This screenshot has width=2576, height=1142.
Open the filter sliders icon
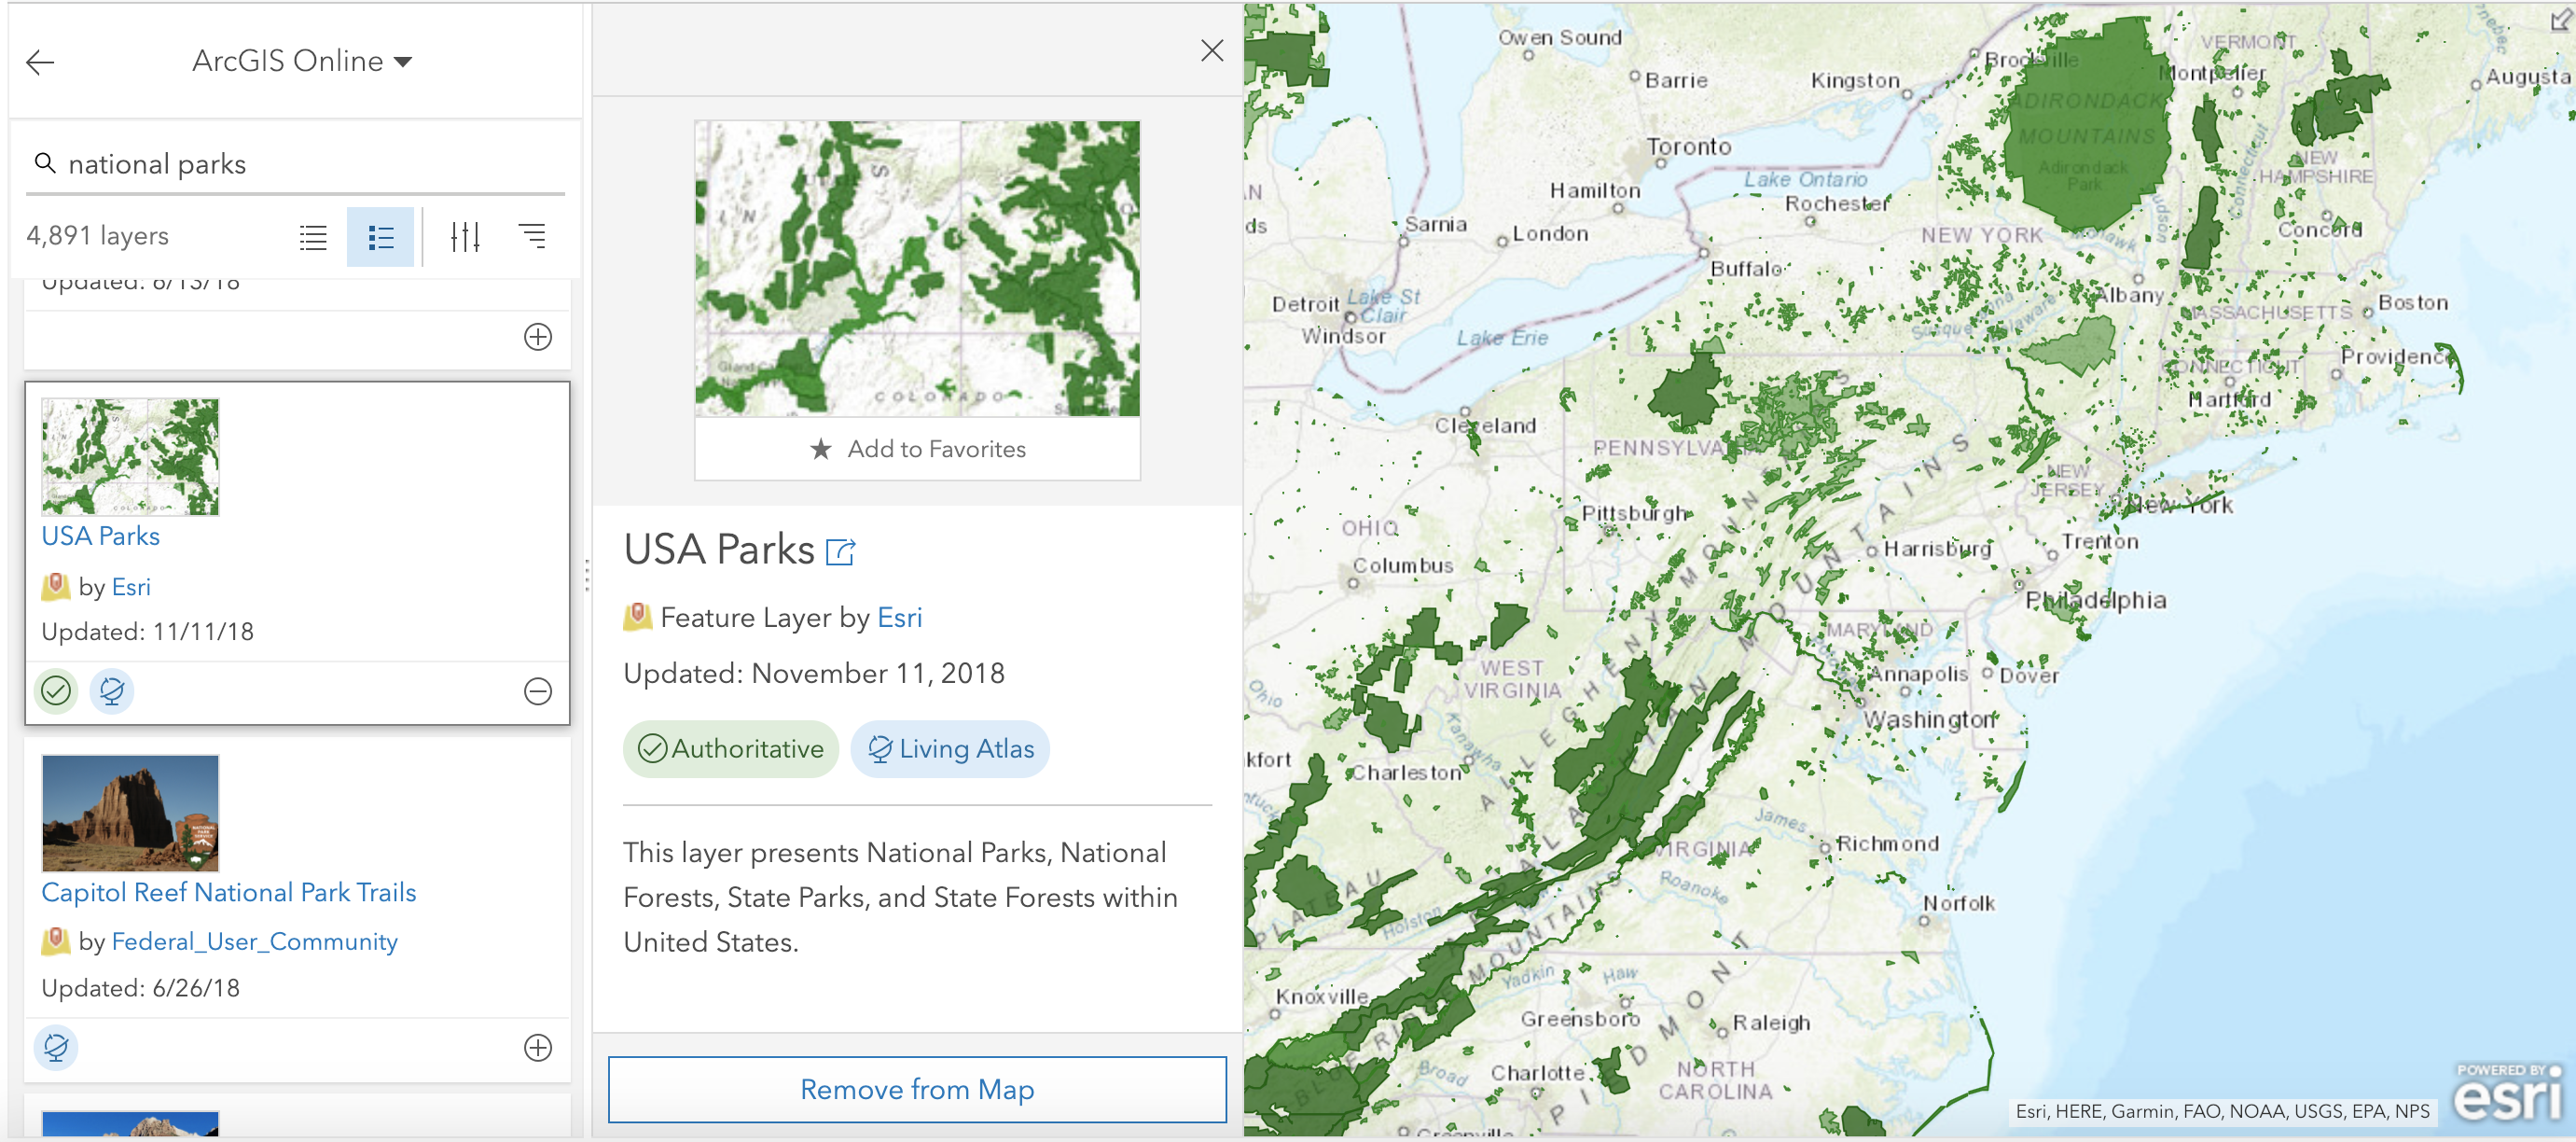tap(465, 237)
